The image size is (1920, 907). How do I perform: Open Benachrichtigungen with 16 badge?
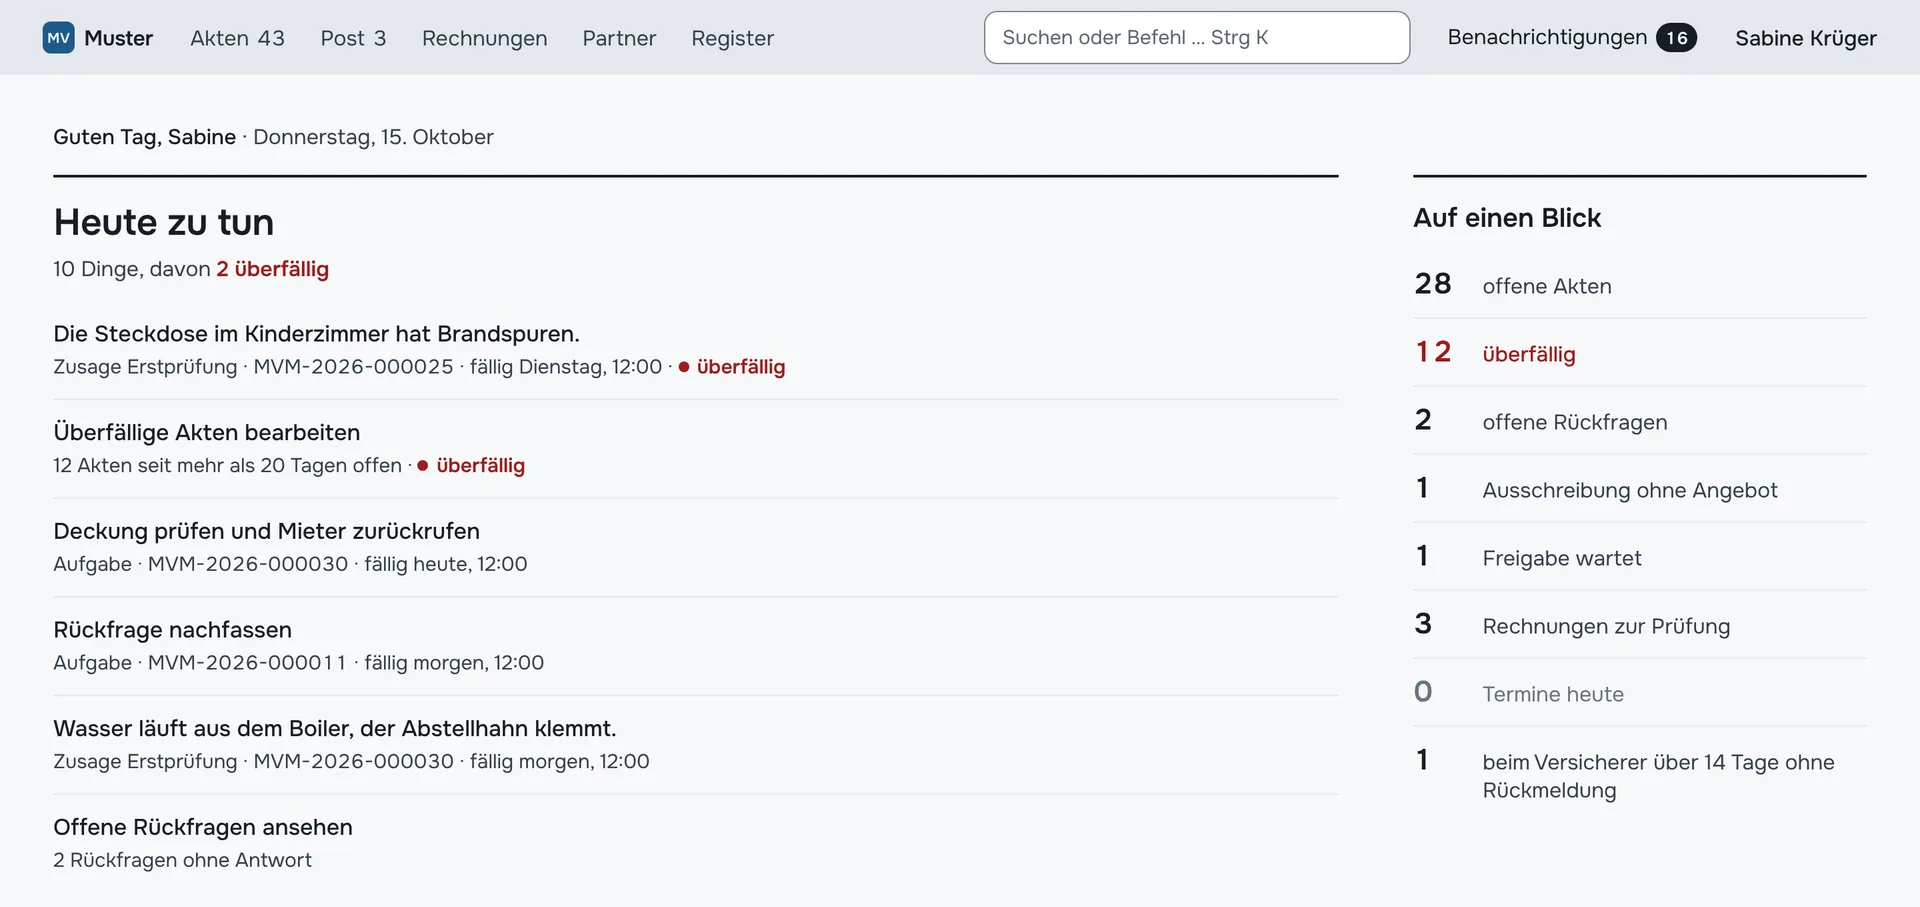coord(1572,38)
